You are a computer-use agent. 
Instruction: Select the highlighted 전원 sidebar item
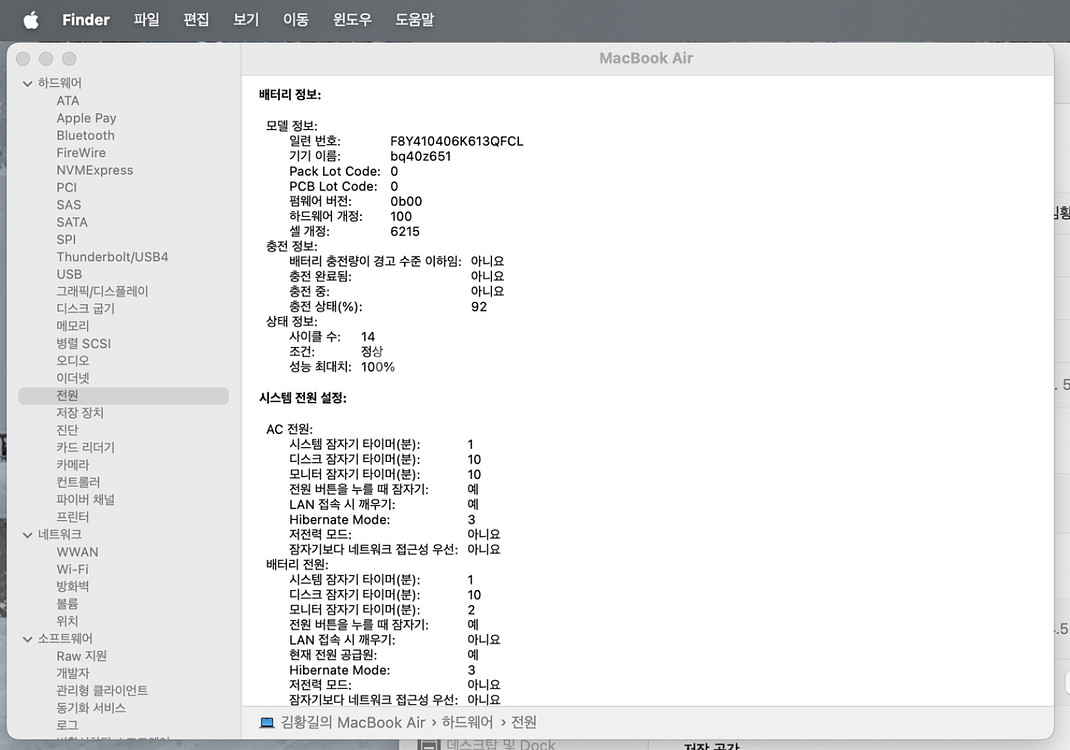124,396
